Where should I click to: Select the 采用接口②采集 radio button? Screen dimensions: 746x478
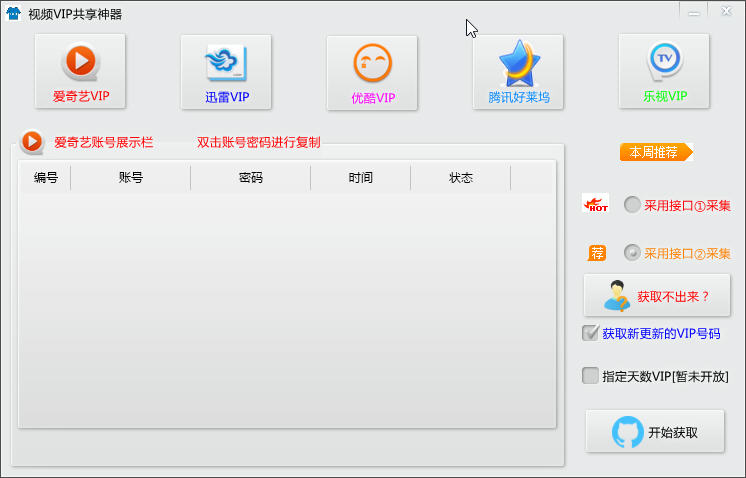coord(632,253)
